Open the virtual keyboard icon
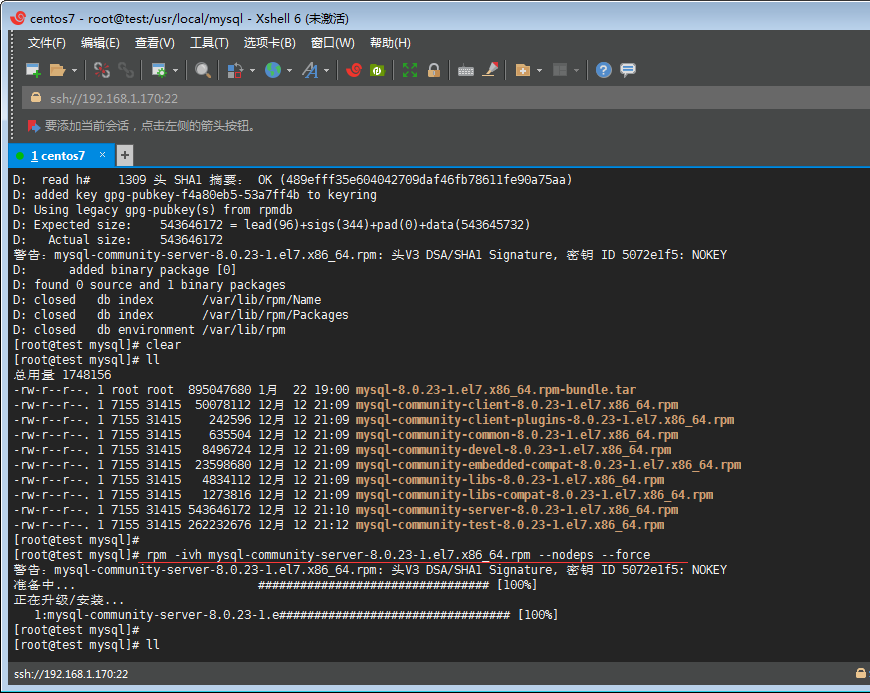Viewport: 870px width, 693px height. pyautogui.click(x=466, y=70)
